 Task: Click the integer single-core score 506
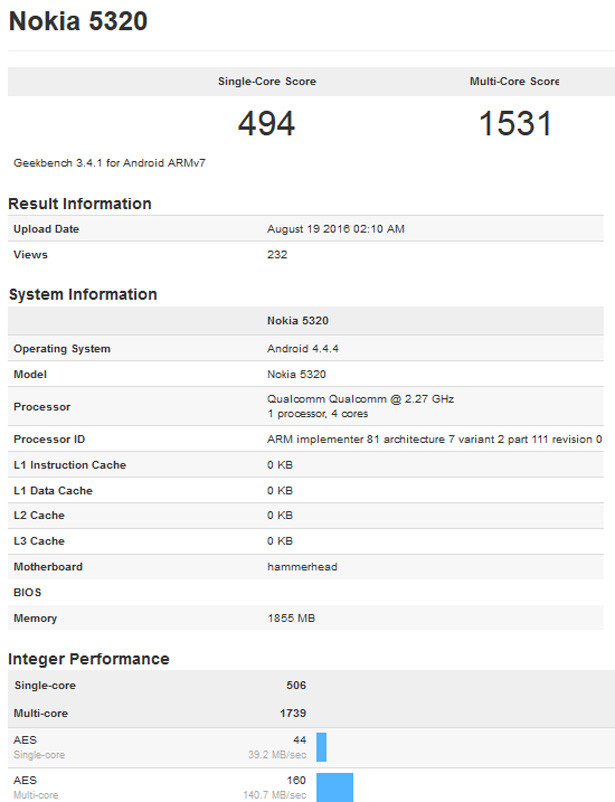point(296,685)
